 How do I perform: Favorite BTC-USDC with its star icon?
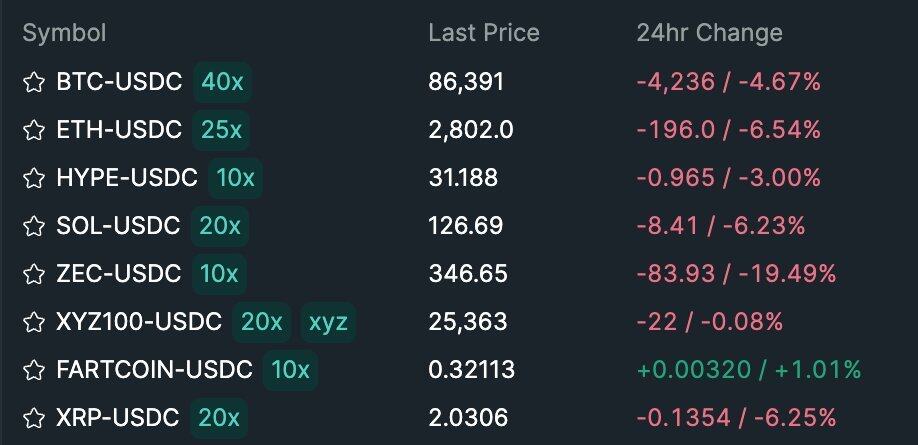click(34, 82)
